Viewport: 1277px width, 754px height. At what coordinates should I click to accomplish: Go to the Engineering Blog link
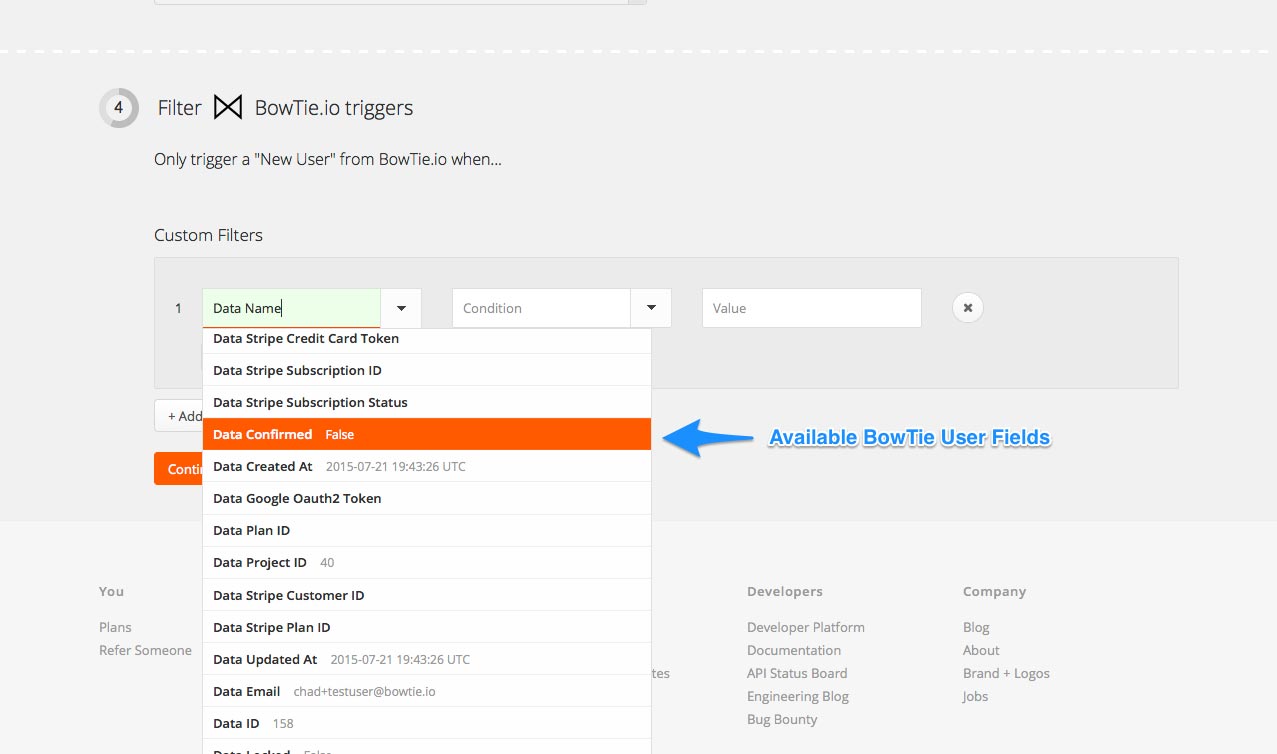798,696
